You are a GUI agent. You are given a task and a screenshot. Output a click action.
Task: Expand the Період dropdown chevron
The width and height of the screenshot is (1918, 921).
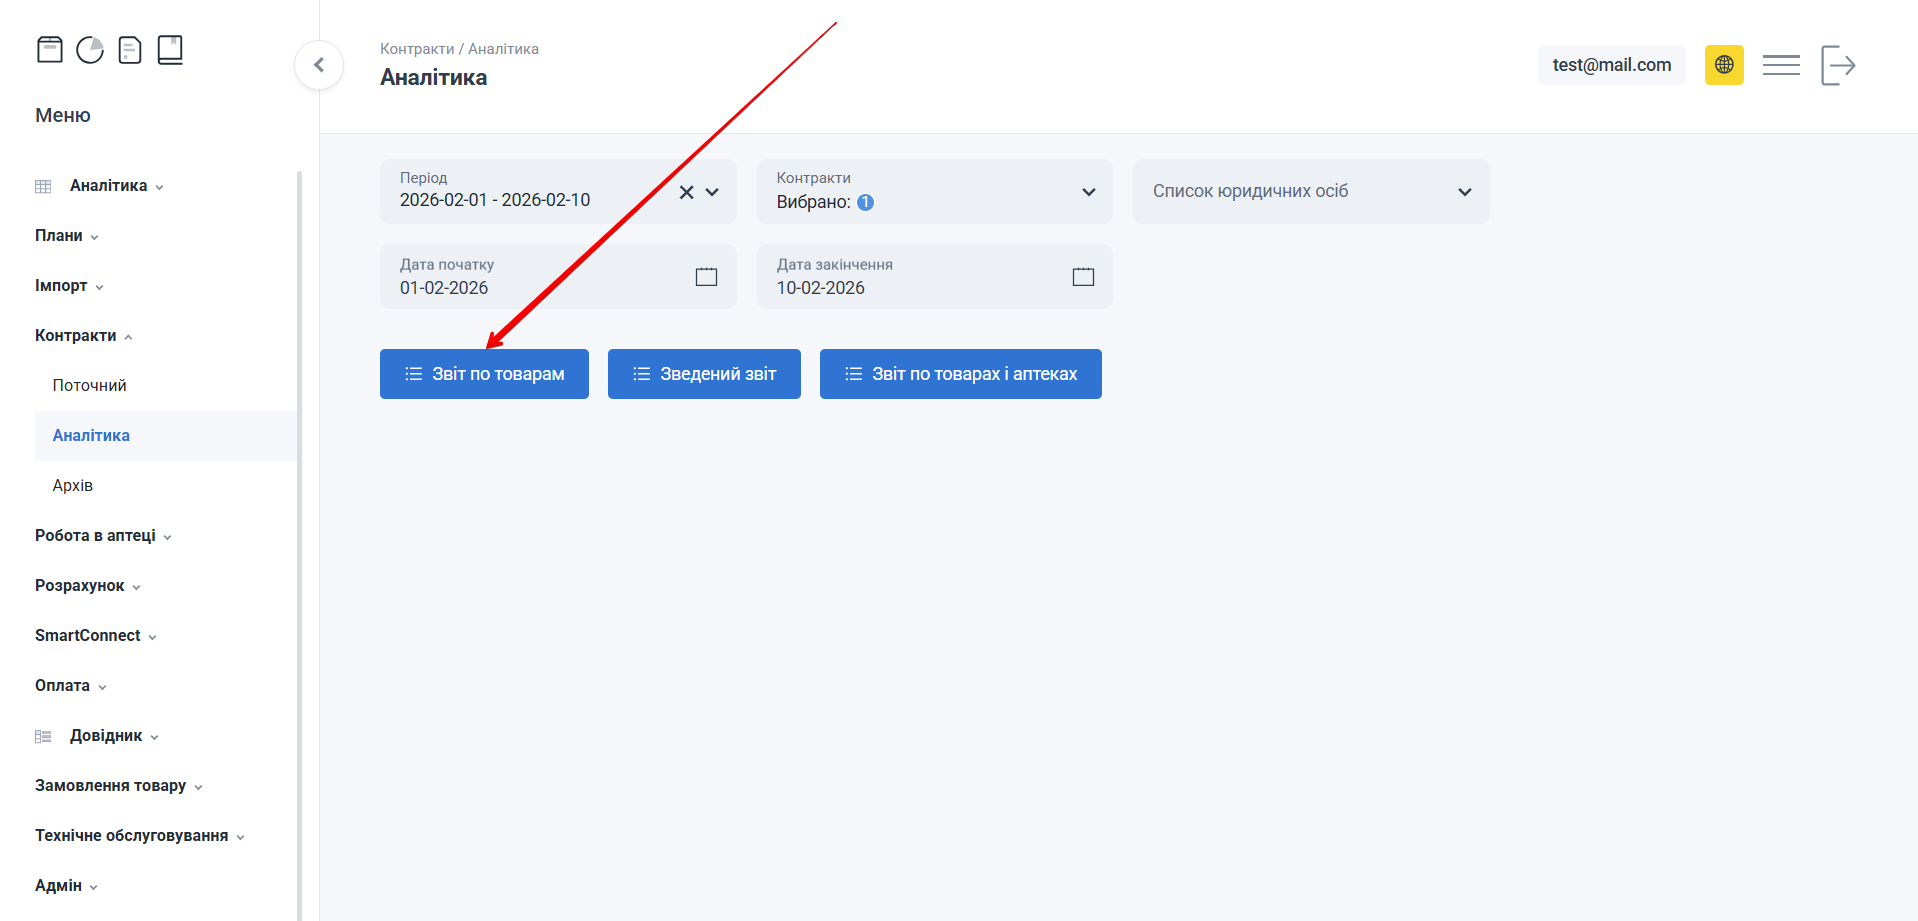click(712, 192)
